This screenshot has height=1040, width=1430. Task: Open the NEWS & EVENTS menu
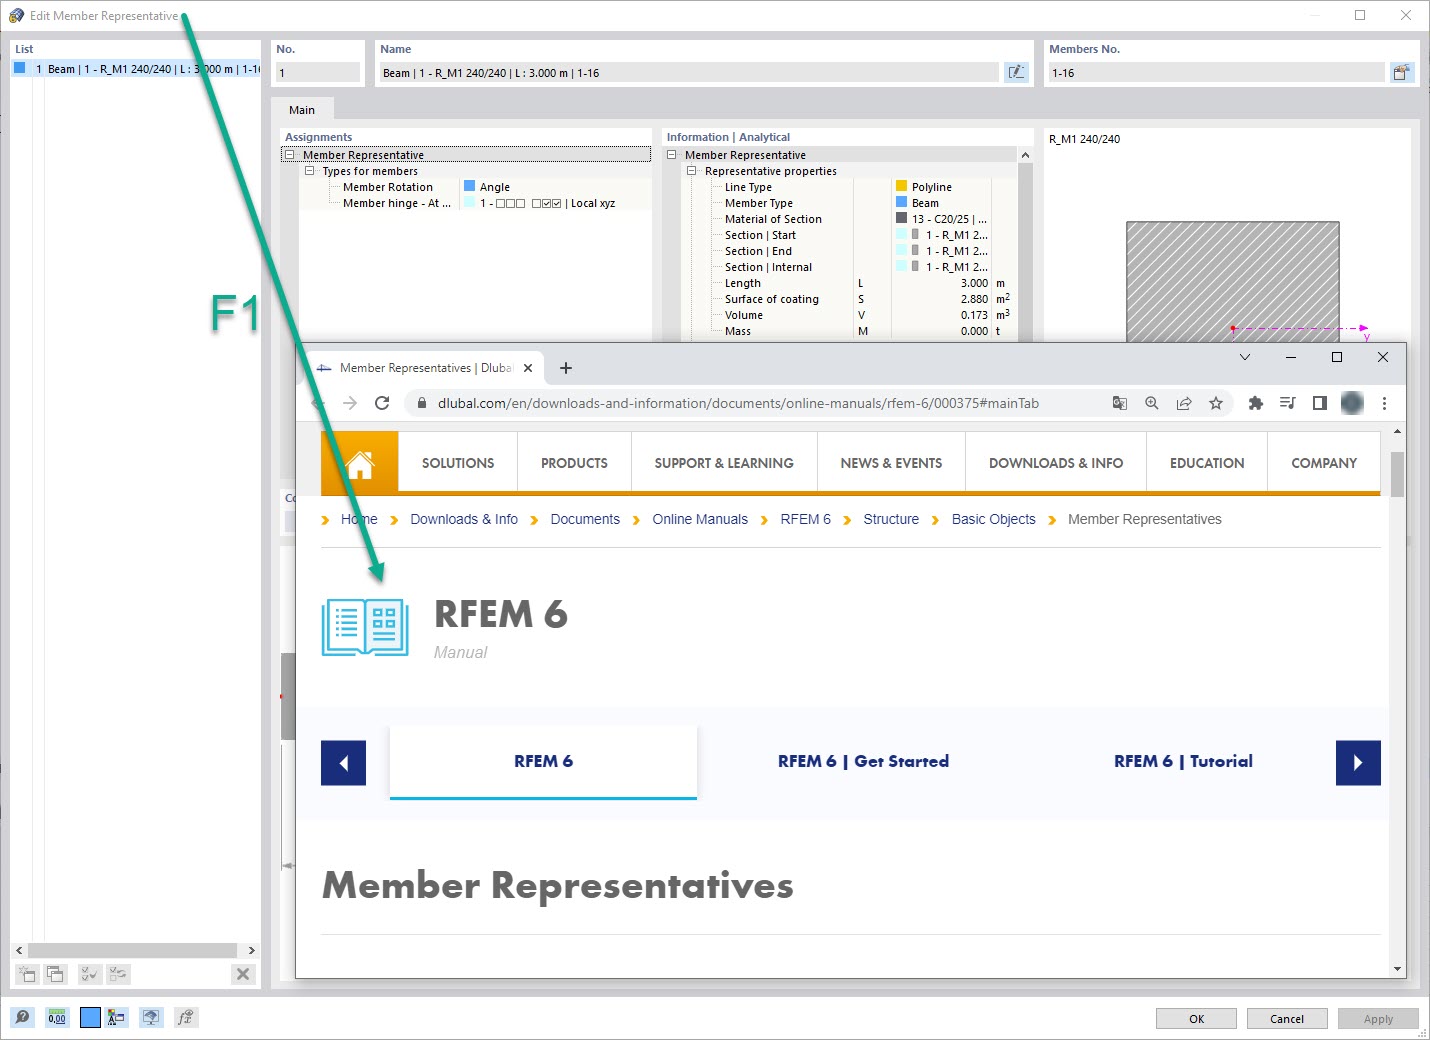[891, 463]
